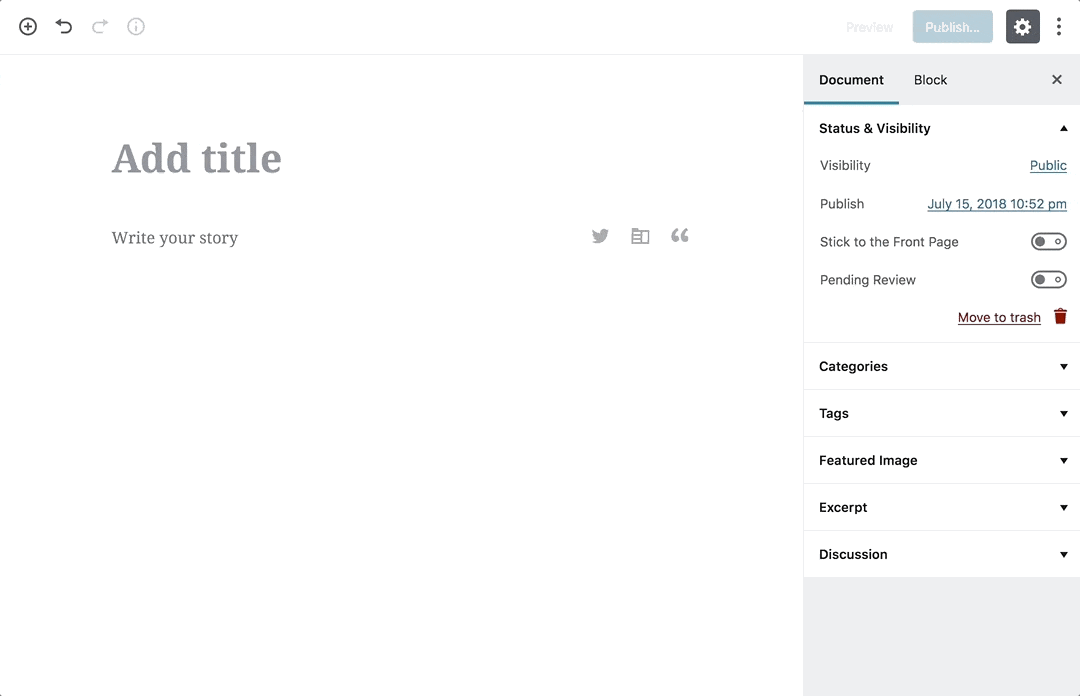Open editor information details
Image resolution: width=1080 pixels, height=696 pixels.
tap(135, 27)
